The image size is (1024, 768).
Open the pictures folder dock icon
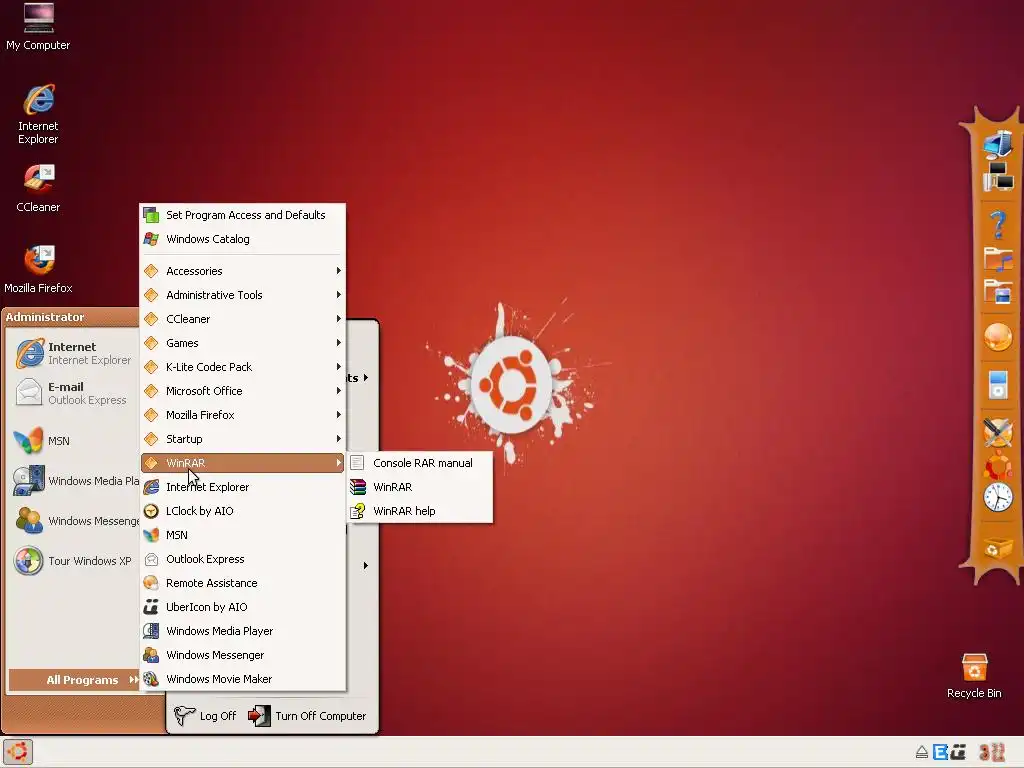pos(997,291)
